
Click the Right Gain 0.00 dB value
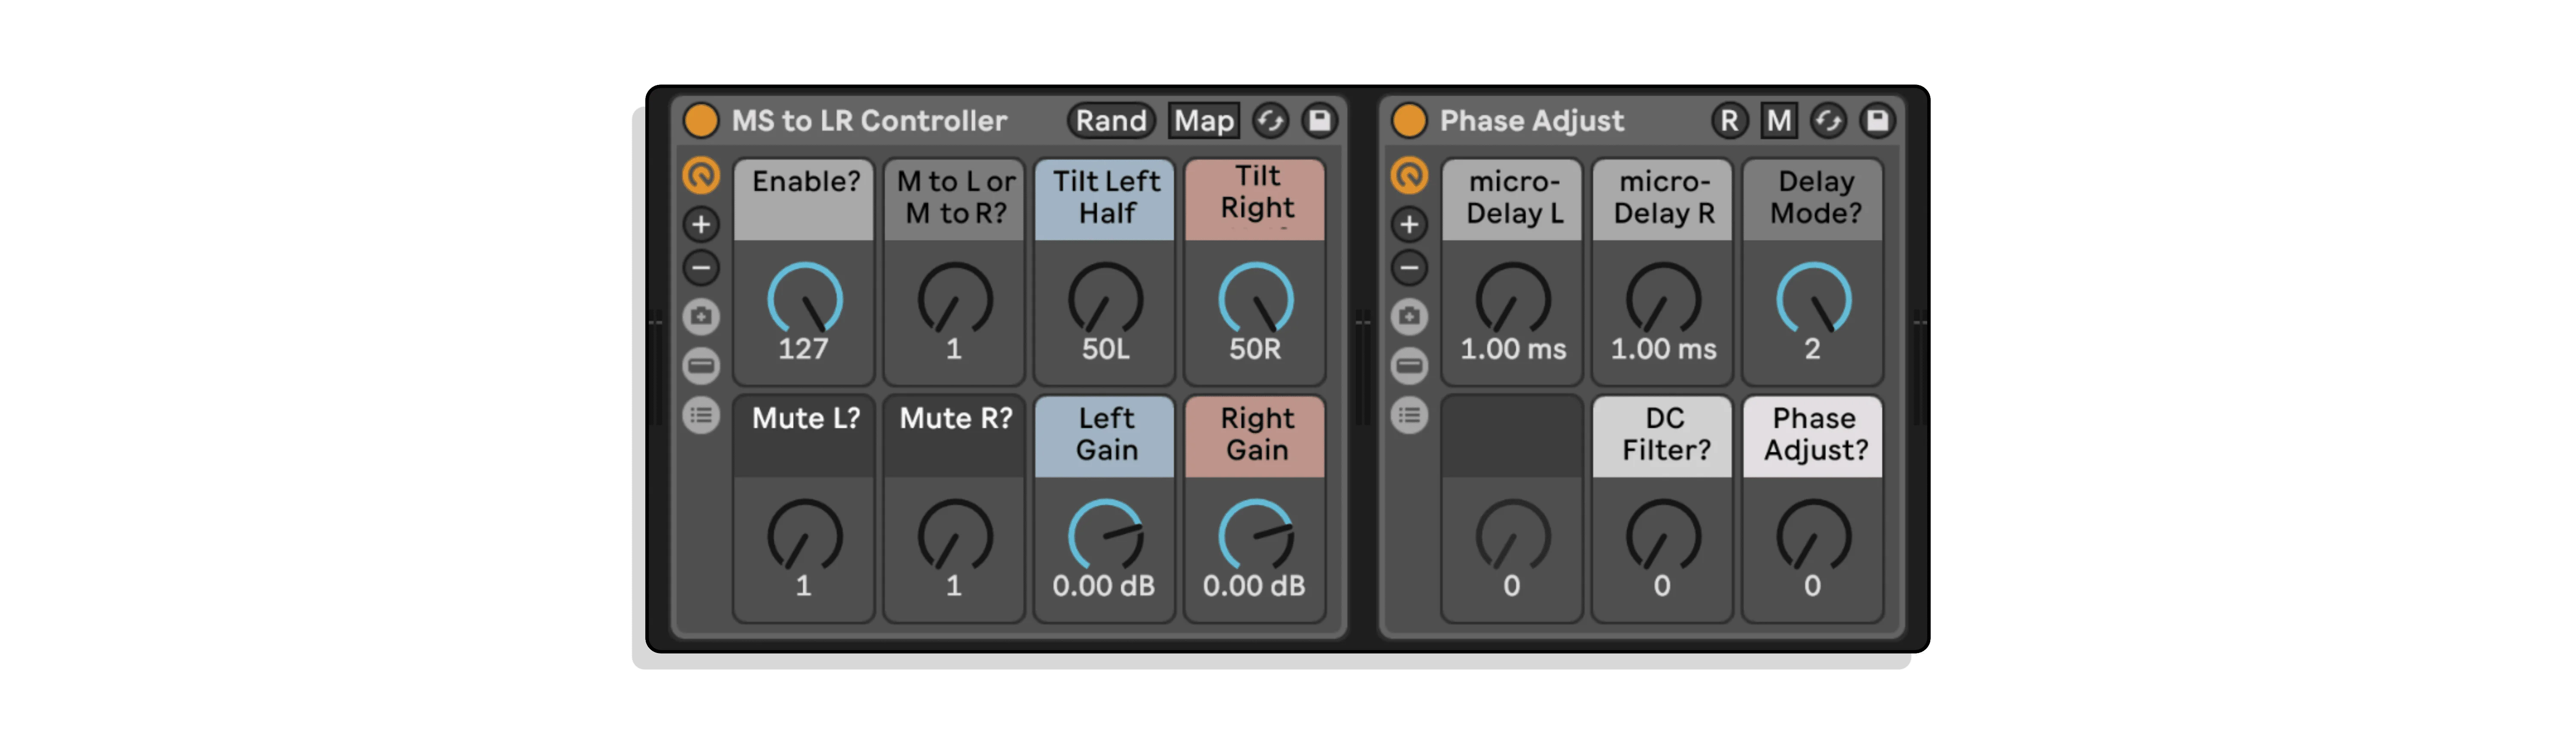click(x=1254, y=586)
